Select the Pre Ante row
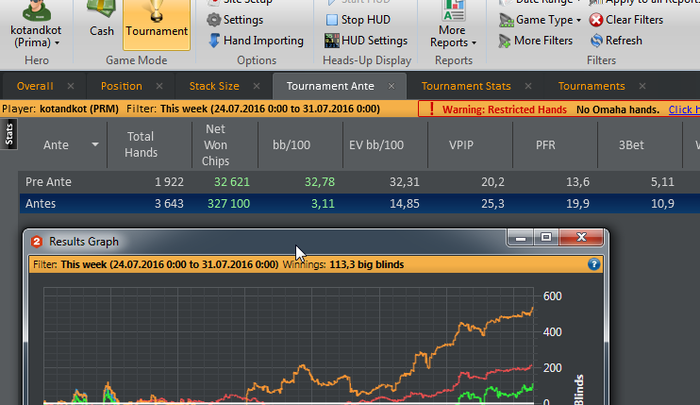Image resolution: width=700 pixels, height=405 pixels. 359,182
